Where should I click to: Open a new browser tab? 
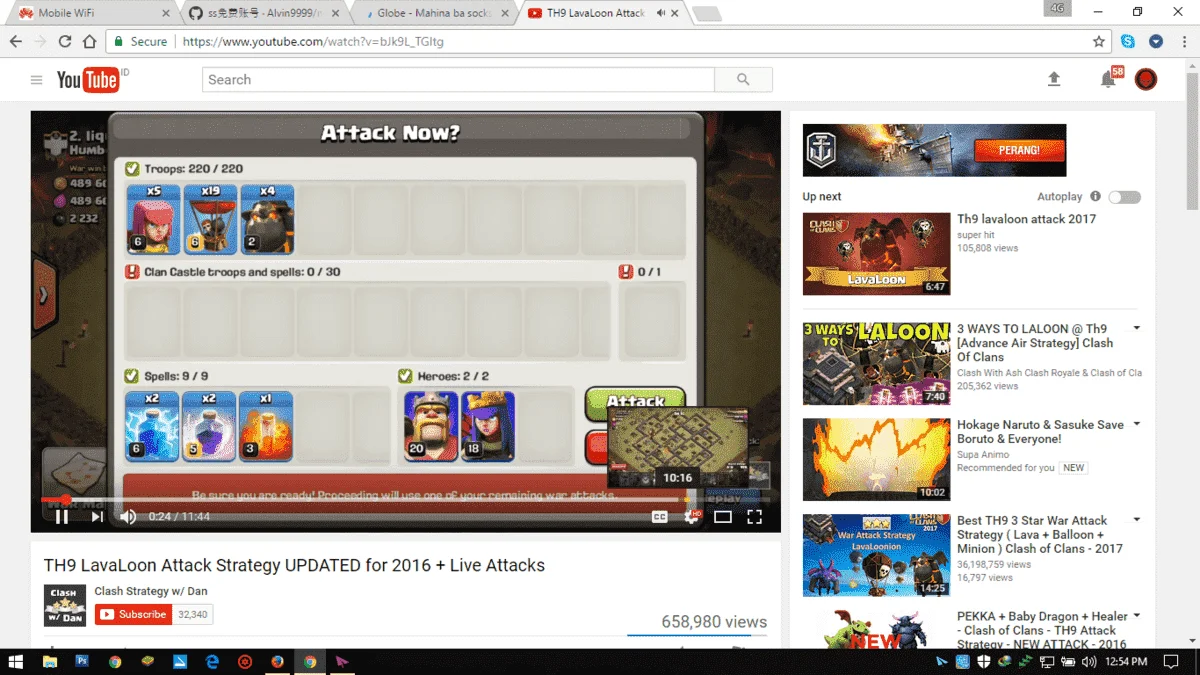(x=706, y=14)
